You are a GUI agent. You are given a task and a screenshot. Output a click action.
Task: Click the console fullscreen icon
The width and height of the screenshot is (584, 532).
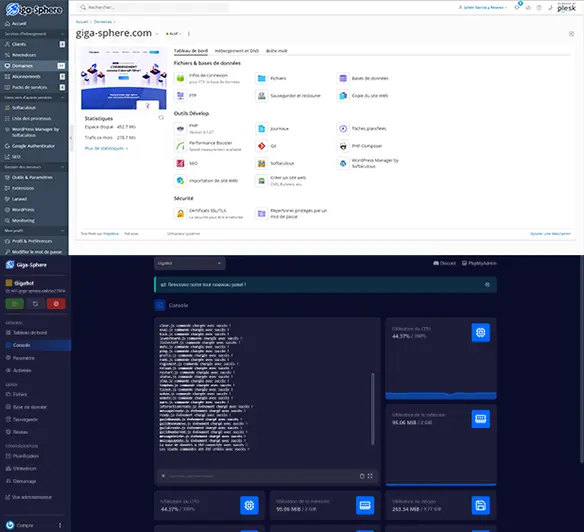point(370,476)
